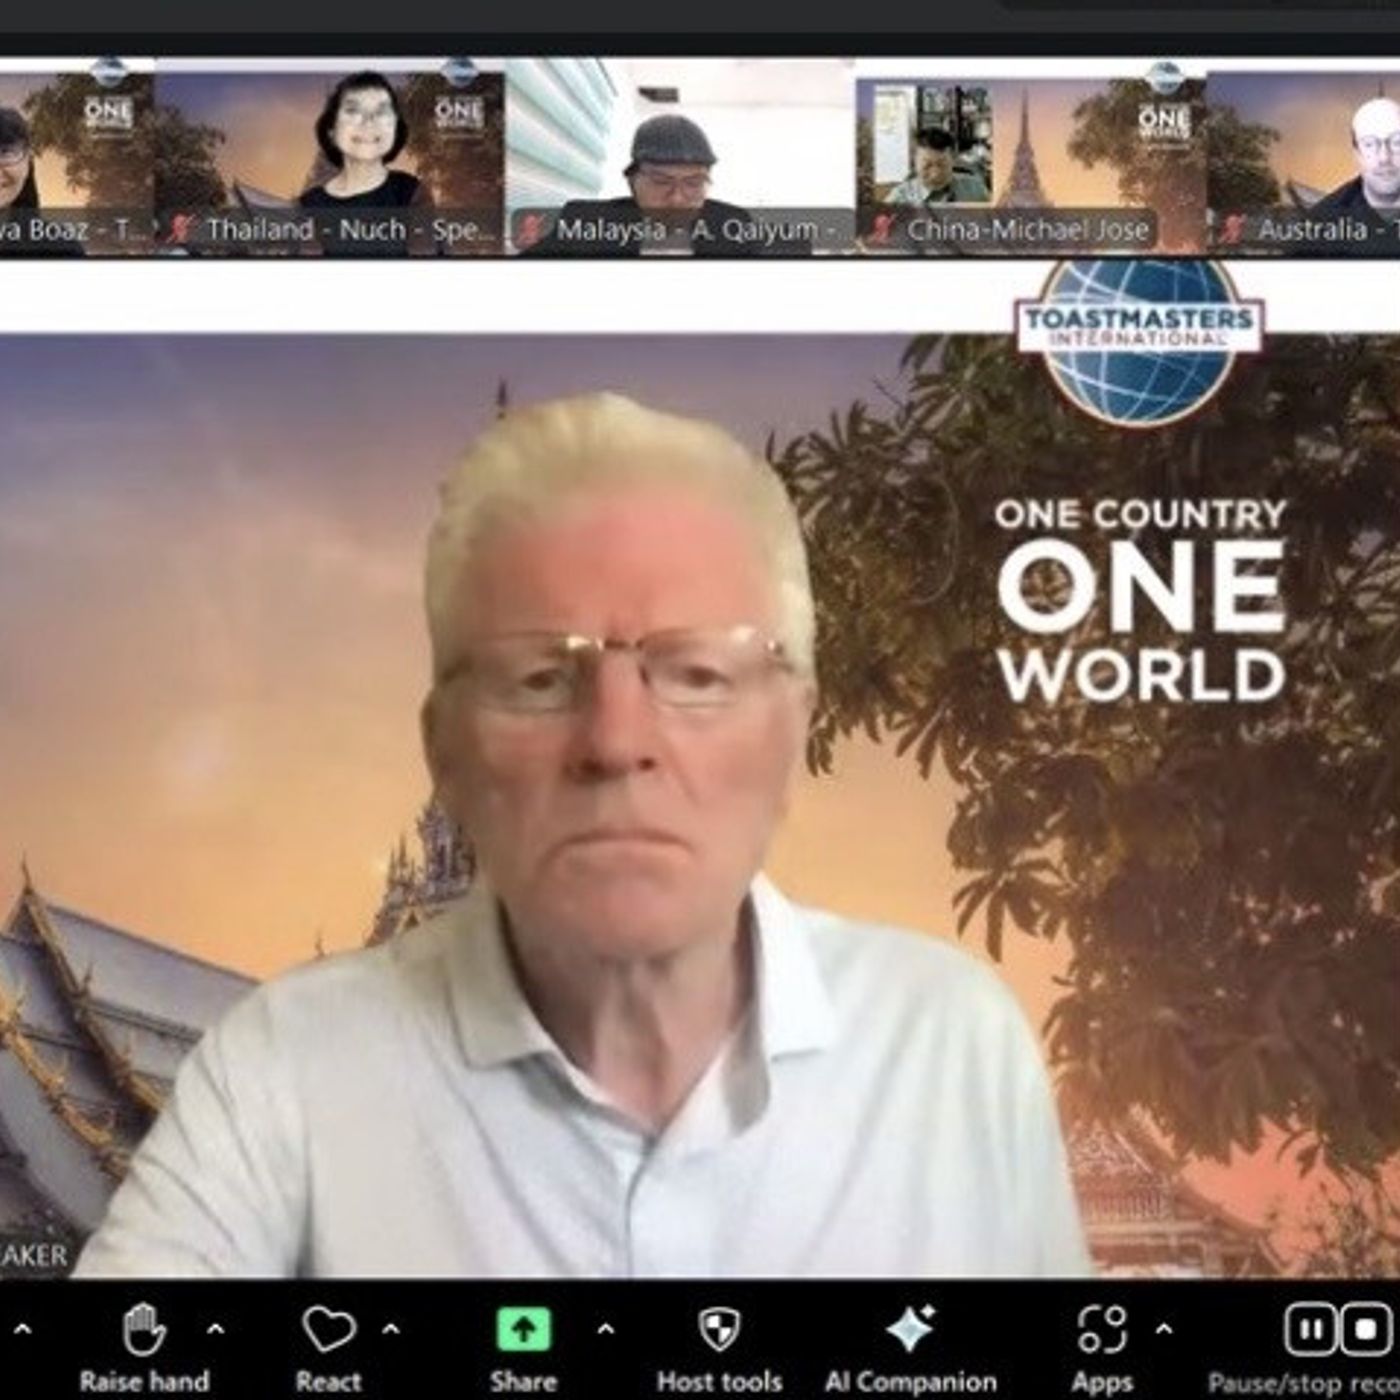The image size is (1400, 1400).
Task: Open the Apps icon
Action: pos(1102,1330)
